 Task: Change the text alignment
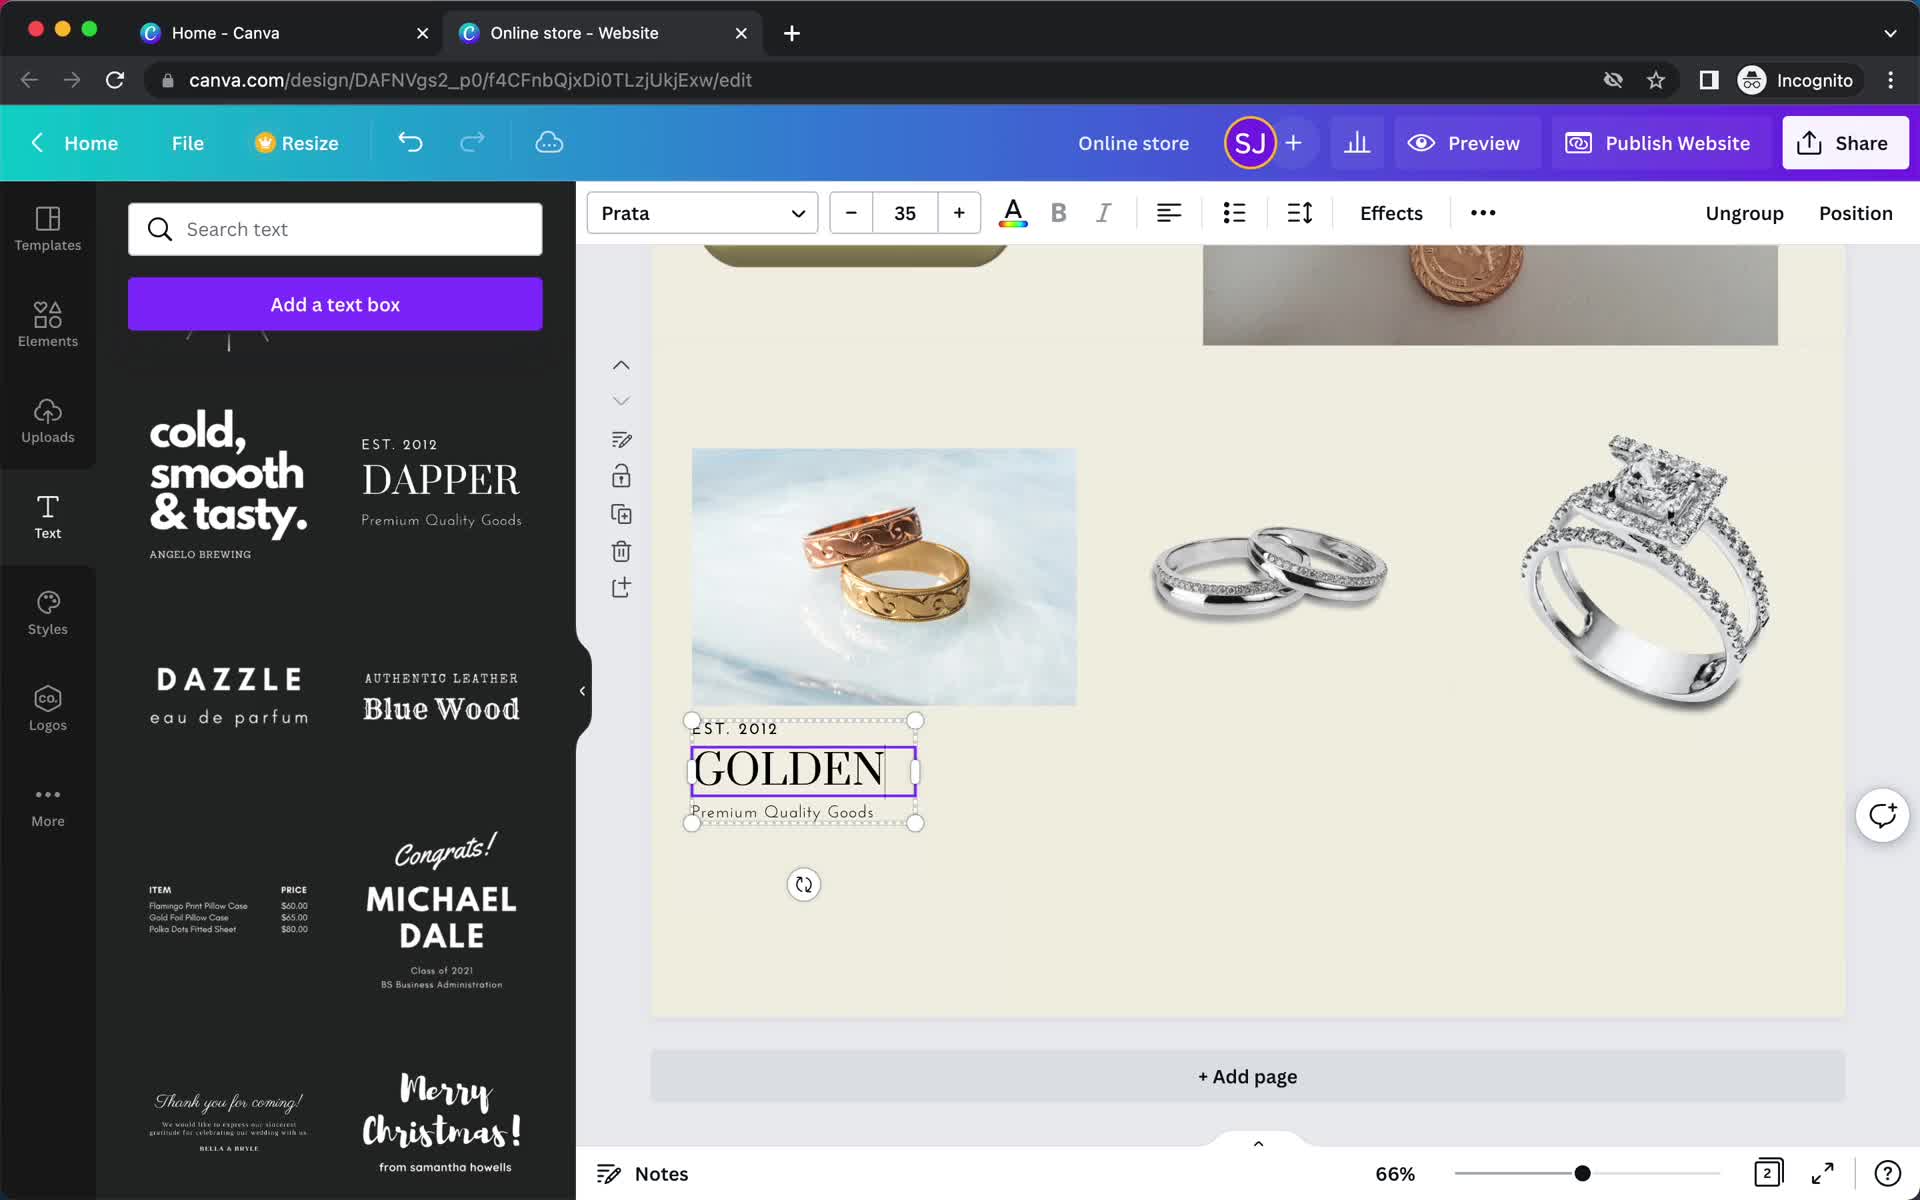click(1169, 213)
